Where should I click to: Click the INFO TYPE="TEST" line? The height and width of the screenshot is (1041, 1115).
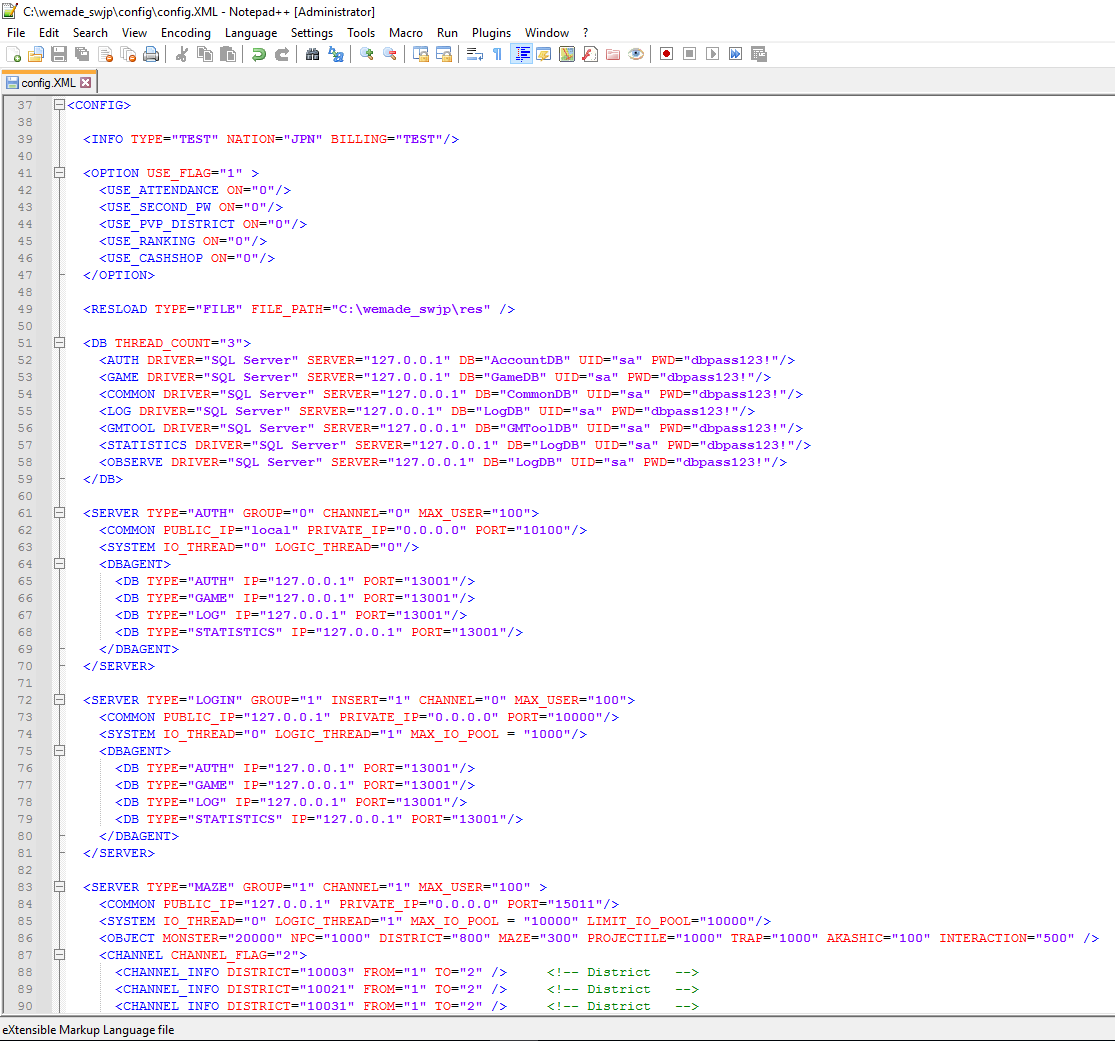click(271, 139)
